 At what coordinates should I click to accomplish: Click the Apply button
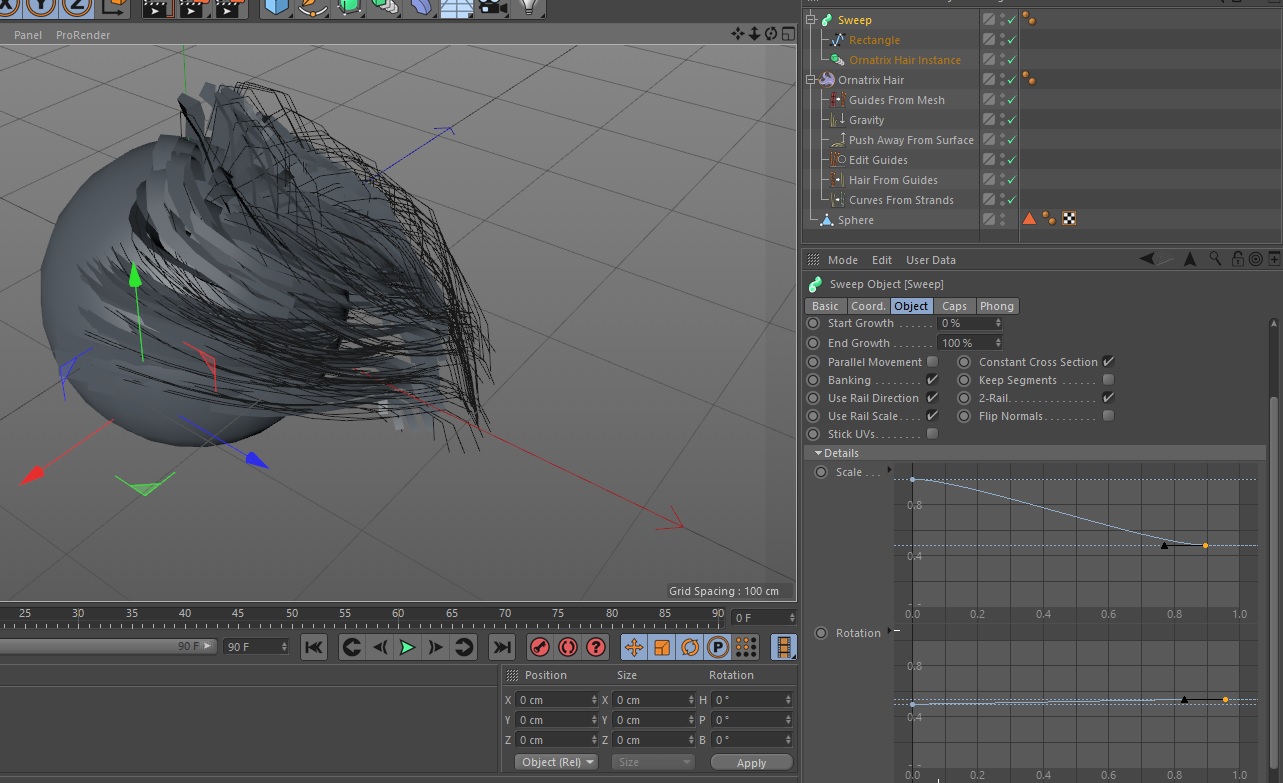(750, 762)
